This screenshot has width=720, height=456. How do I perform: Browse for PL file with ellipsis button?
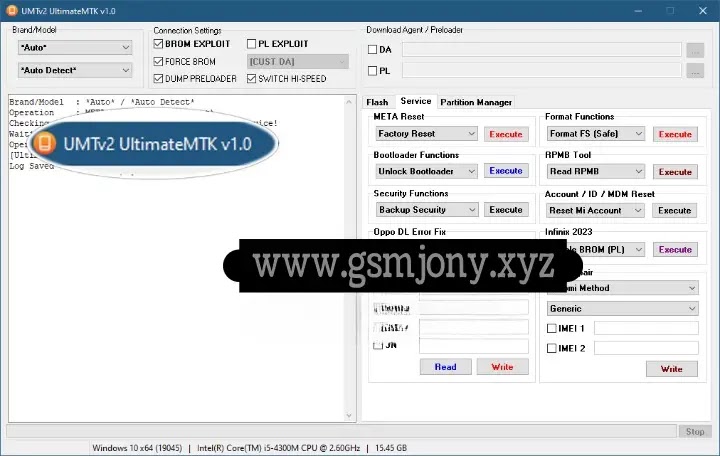(x=695, y=71)
